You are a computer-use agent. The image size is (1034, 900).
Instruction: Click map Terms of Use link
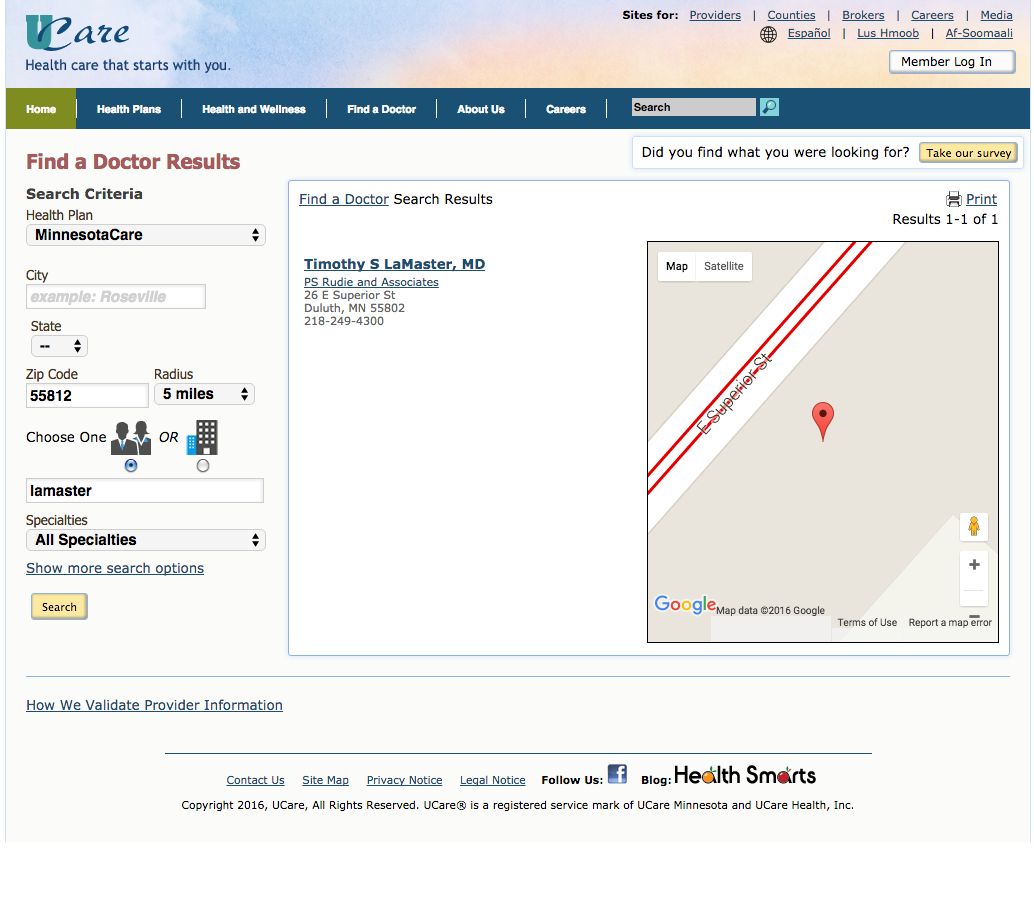click(867, 622)
